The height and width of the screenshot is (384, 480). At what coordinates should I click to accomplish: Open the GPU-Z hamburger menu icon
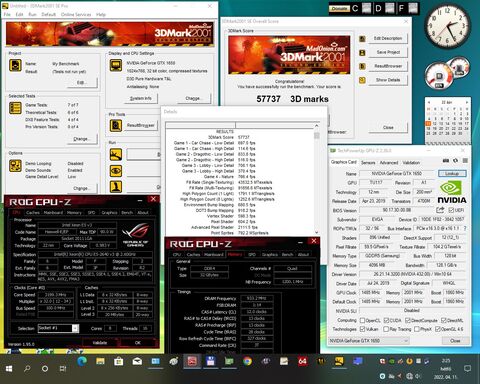(465, 161)
